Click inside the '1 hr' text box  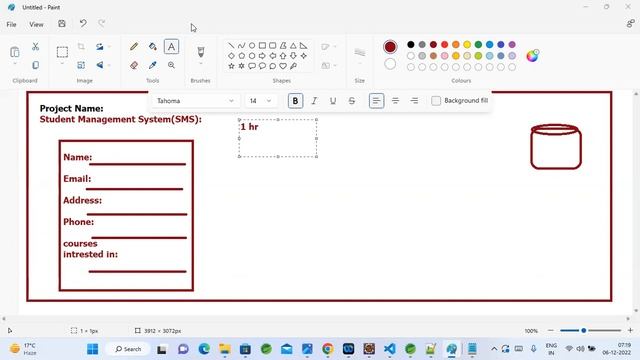278,138
